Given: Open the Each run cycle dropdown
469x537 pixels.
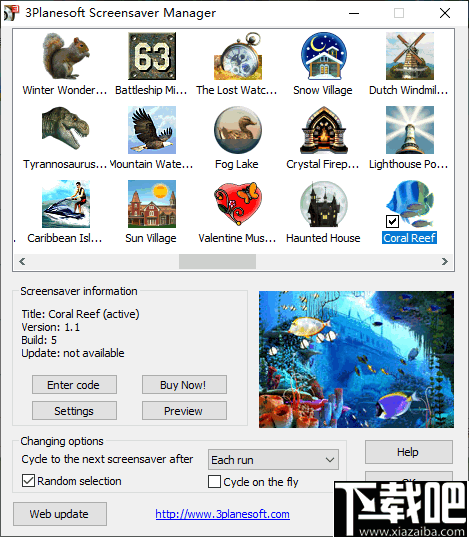Looking at the screenshot, I should [273, 460].
